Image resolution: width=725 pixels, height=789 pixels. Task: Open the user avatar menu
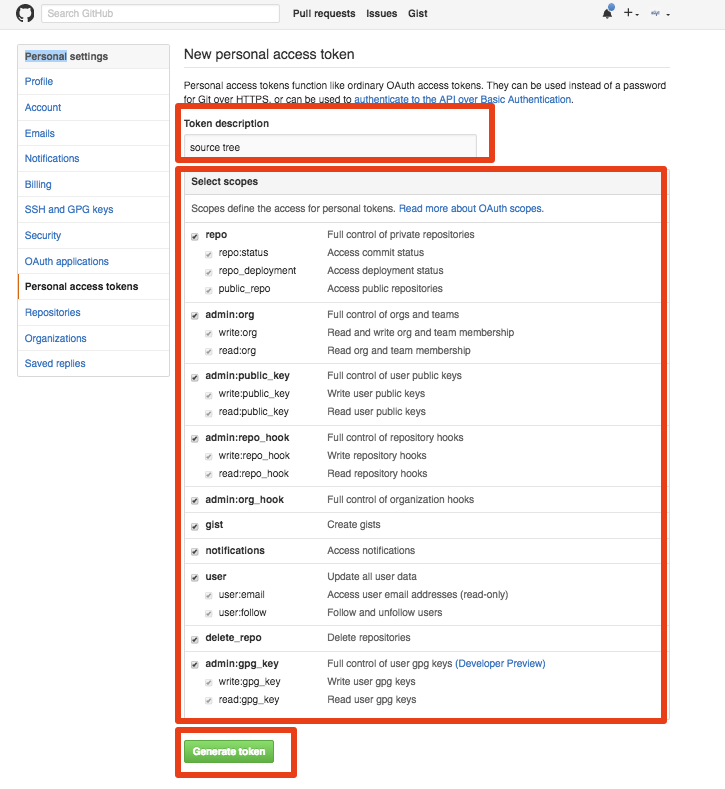[659, 14]
